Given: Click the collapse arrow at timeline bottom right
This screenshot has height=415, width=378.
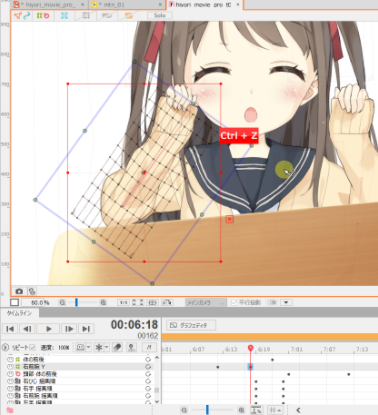Looking at the screenshot, I should click(x=298, y=410).
